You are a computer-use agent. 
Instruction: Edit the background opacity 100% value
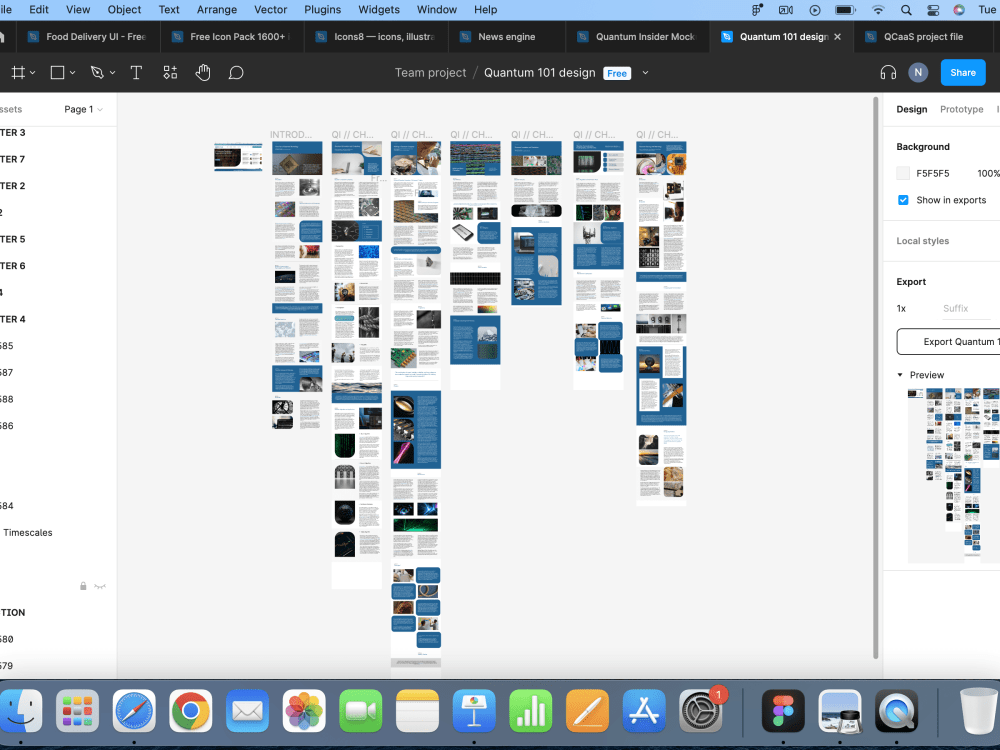click(x=988, y=173)
